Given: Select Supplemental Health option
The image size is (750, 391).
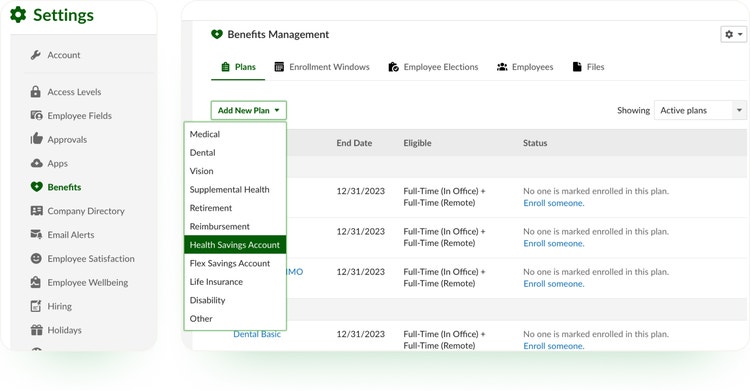Looking at the screenshot, I should [x=230, y=190].
